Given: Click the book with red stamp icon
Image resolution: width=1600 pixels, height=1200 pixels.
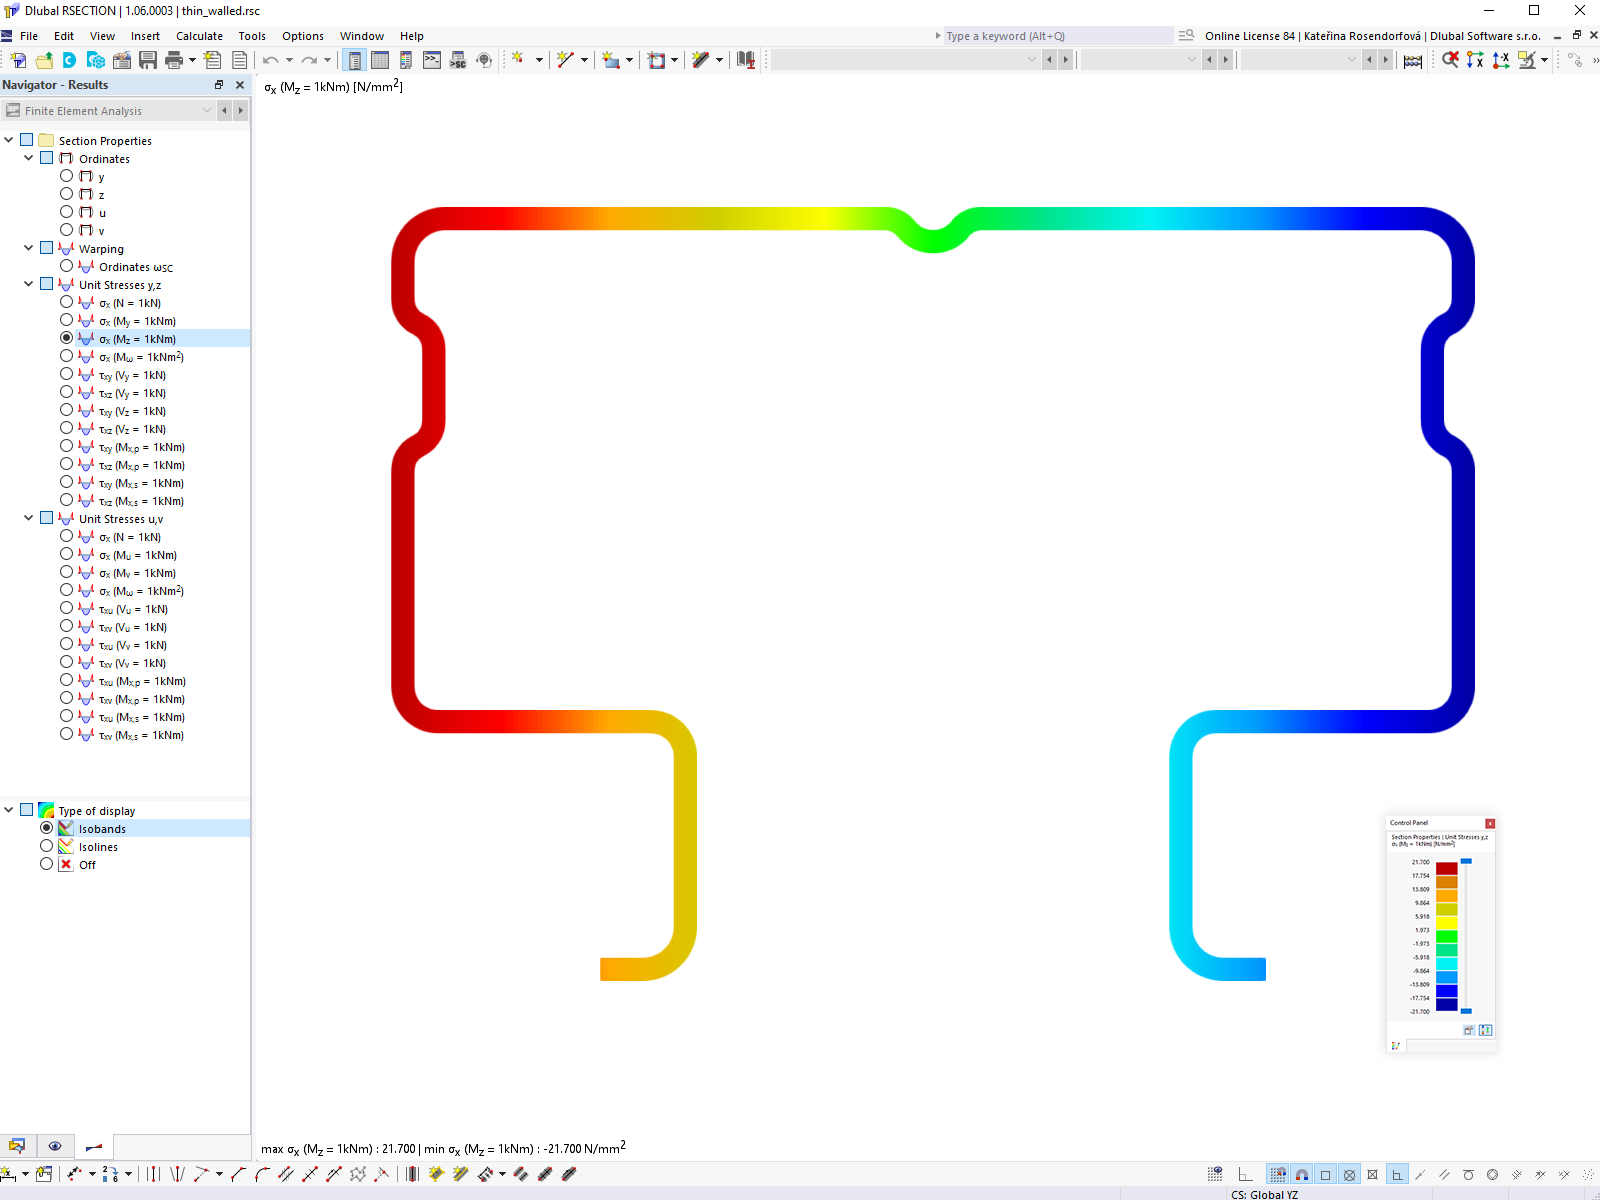Looking at the screenshot, I should point(746,60).
